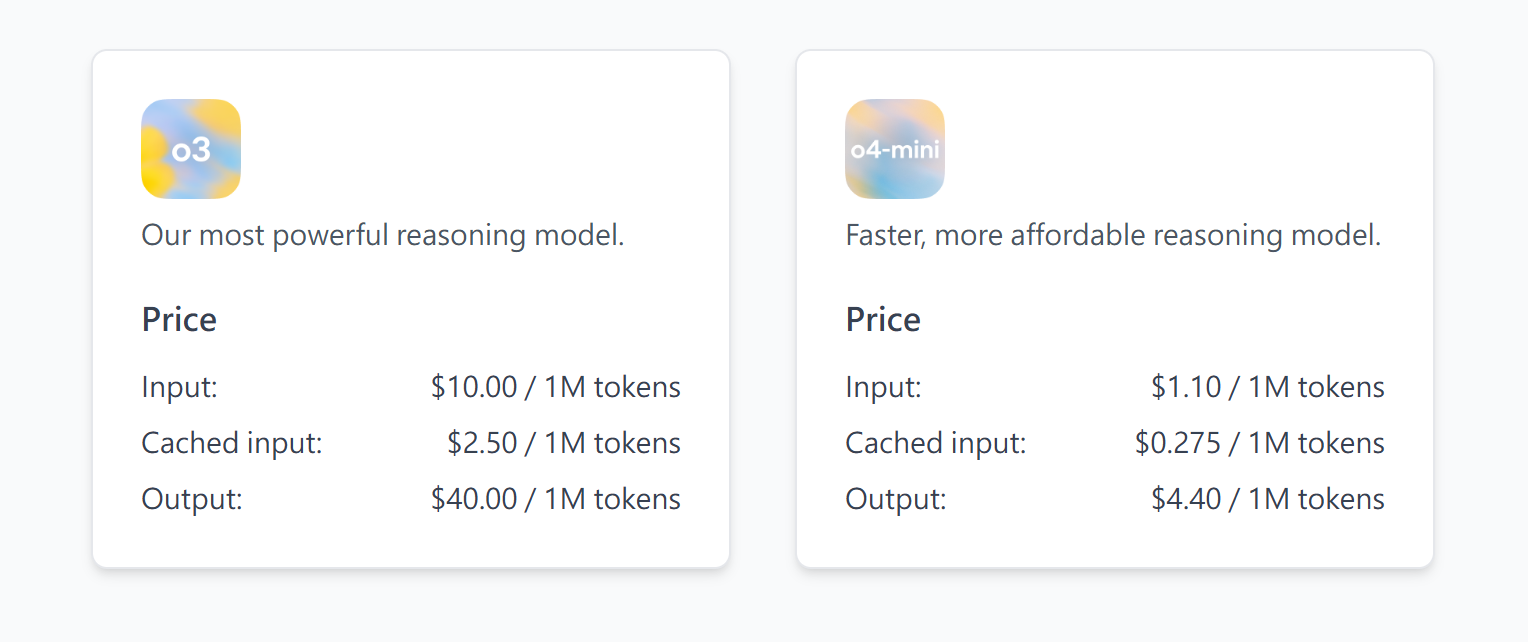Screen dimensions: 1528x642
Task: Click the o4-mini model icon
Action: [895, 149]
